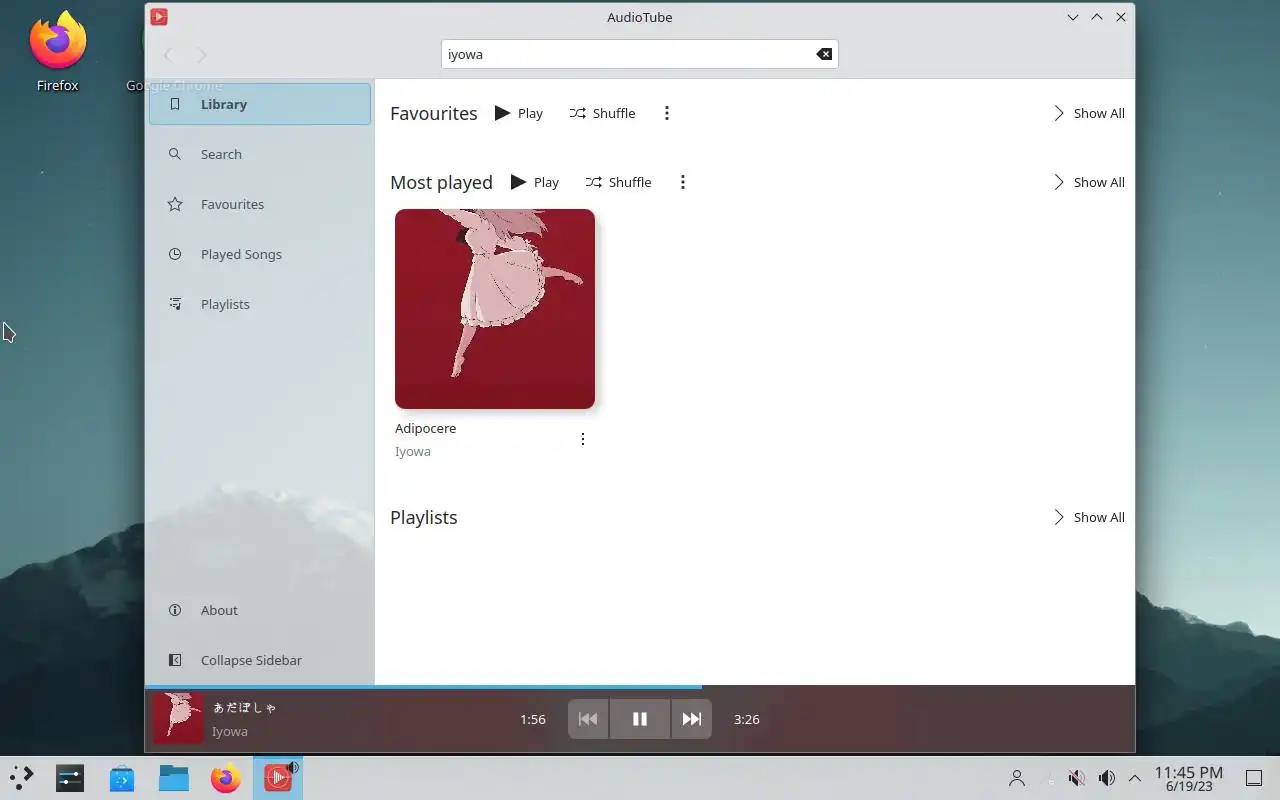Click the Adipocere album cover
Screen dimensions: 1280x800
pos(495,309)
